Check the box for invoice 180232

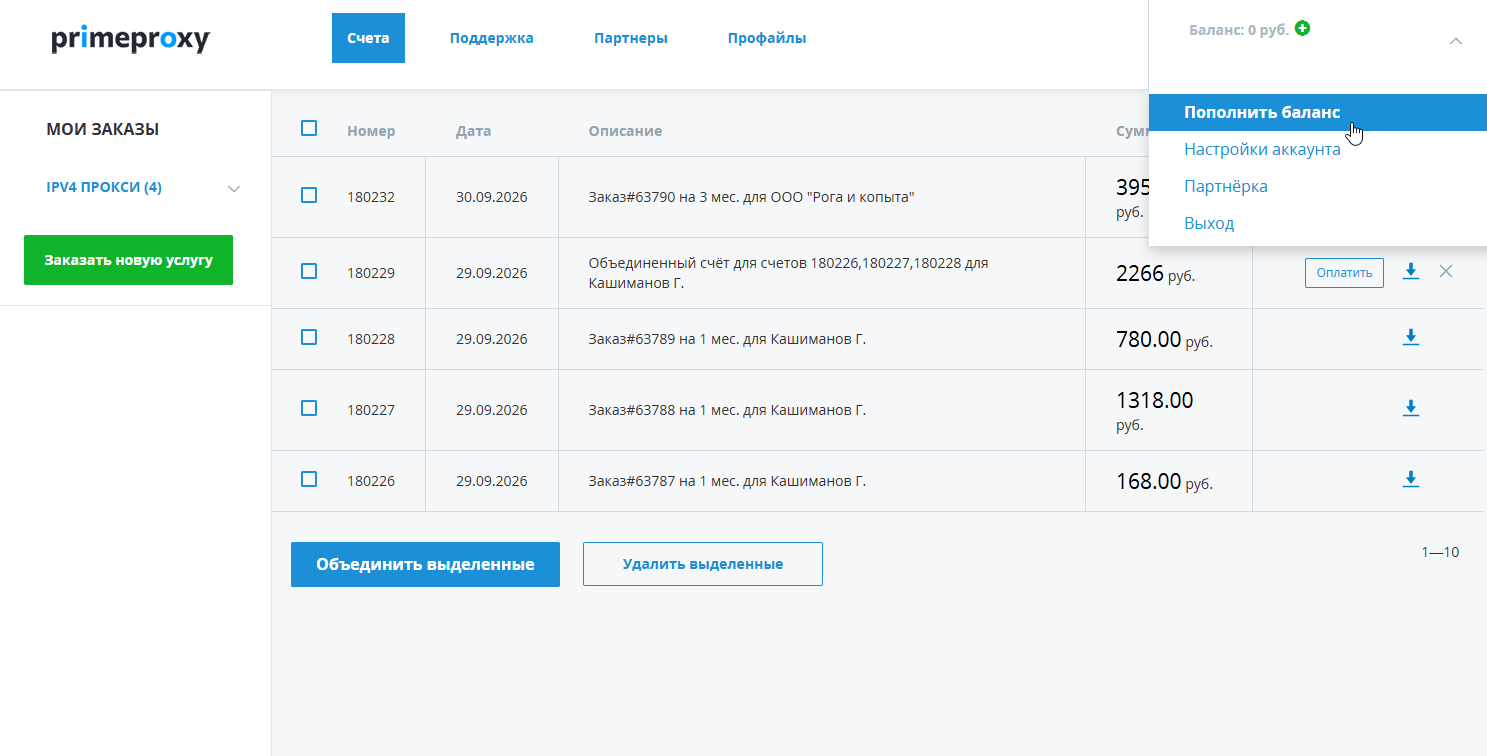coord(309,195)
